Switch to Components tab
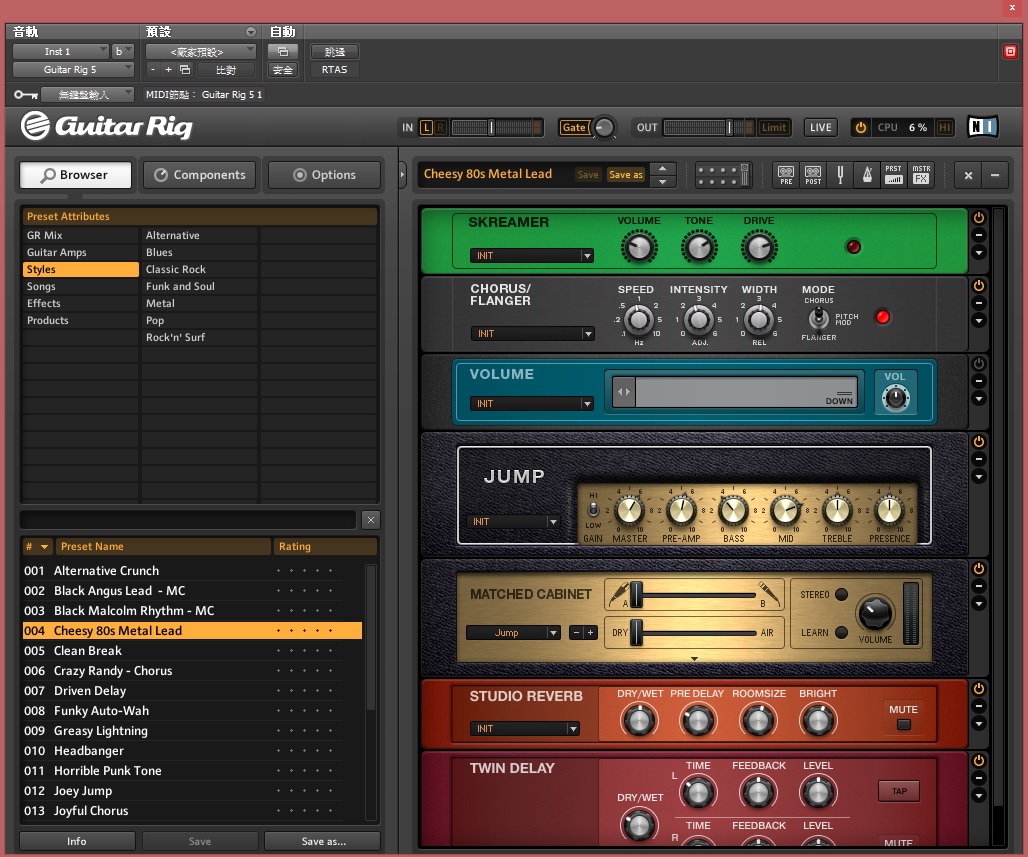1028x857 pixels. point(199,175)
